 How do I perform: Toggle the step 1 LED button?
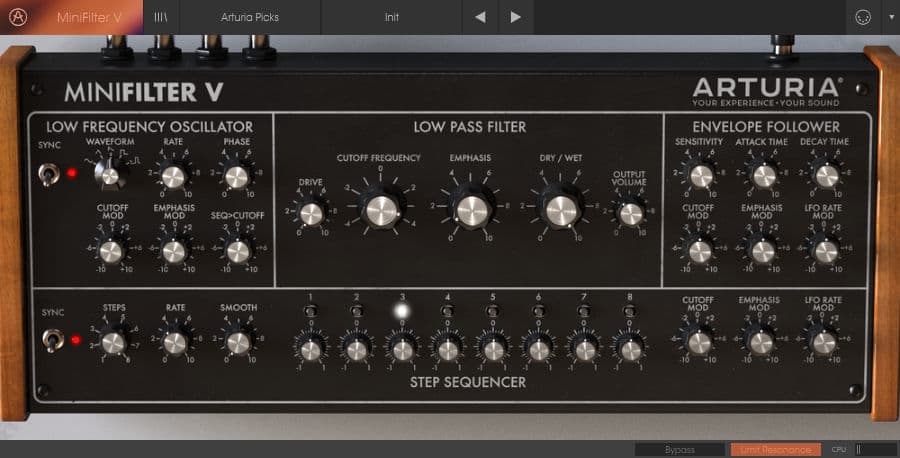coord(311,311)
